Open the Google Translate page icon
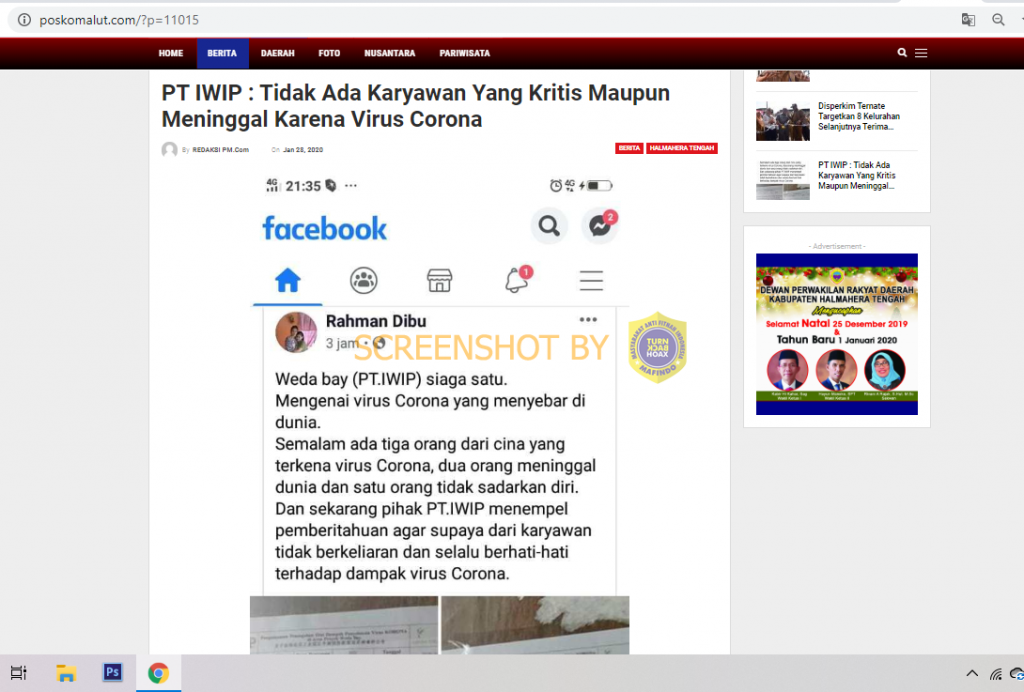Image resolution: width=1024 pixels, height=692 pixels. pos(968,20)
